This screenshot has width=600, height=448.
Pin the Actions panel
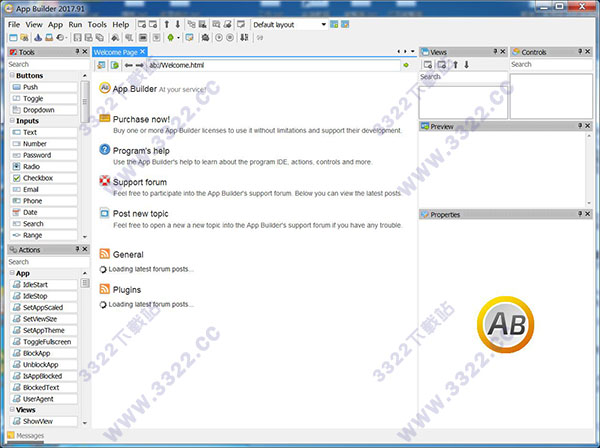pos(77,249)
